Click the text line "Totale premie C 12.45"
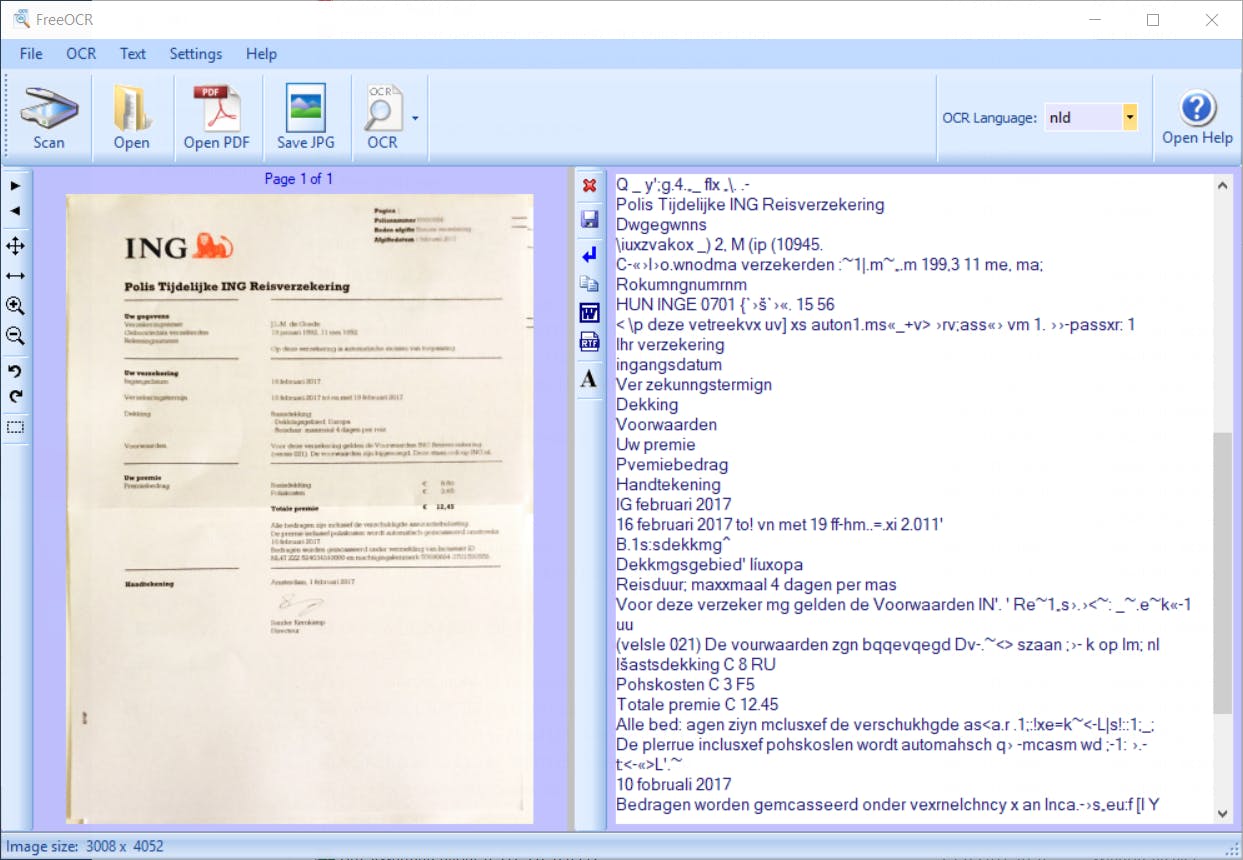Screen dimensions: 1243x860 pos(697,704)
